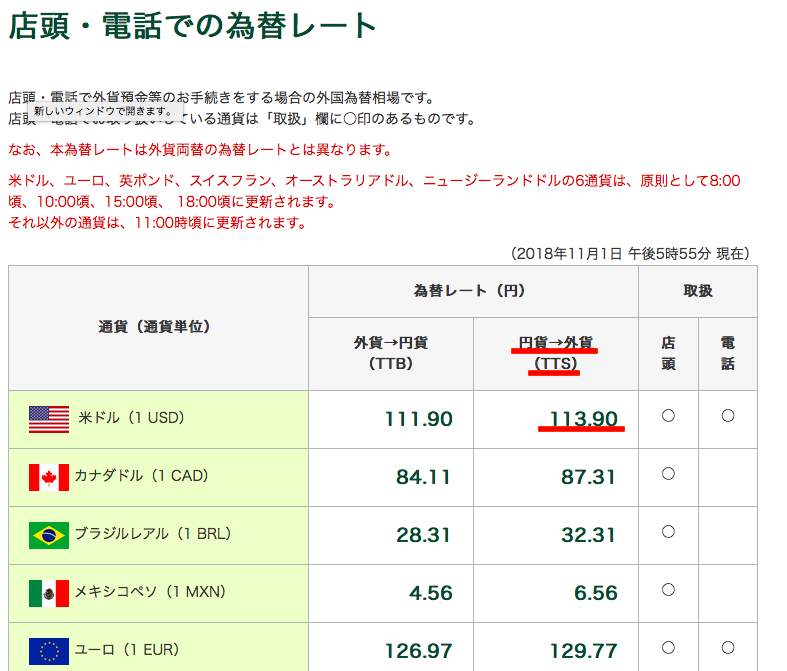Click the United States flag icon
The height and width of the screenshot is (671, 787).
tap(49, 419)
